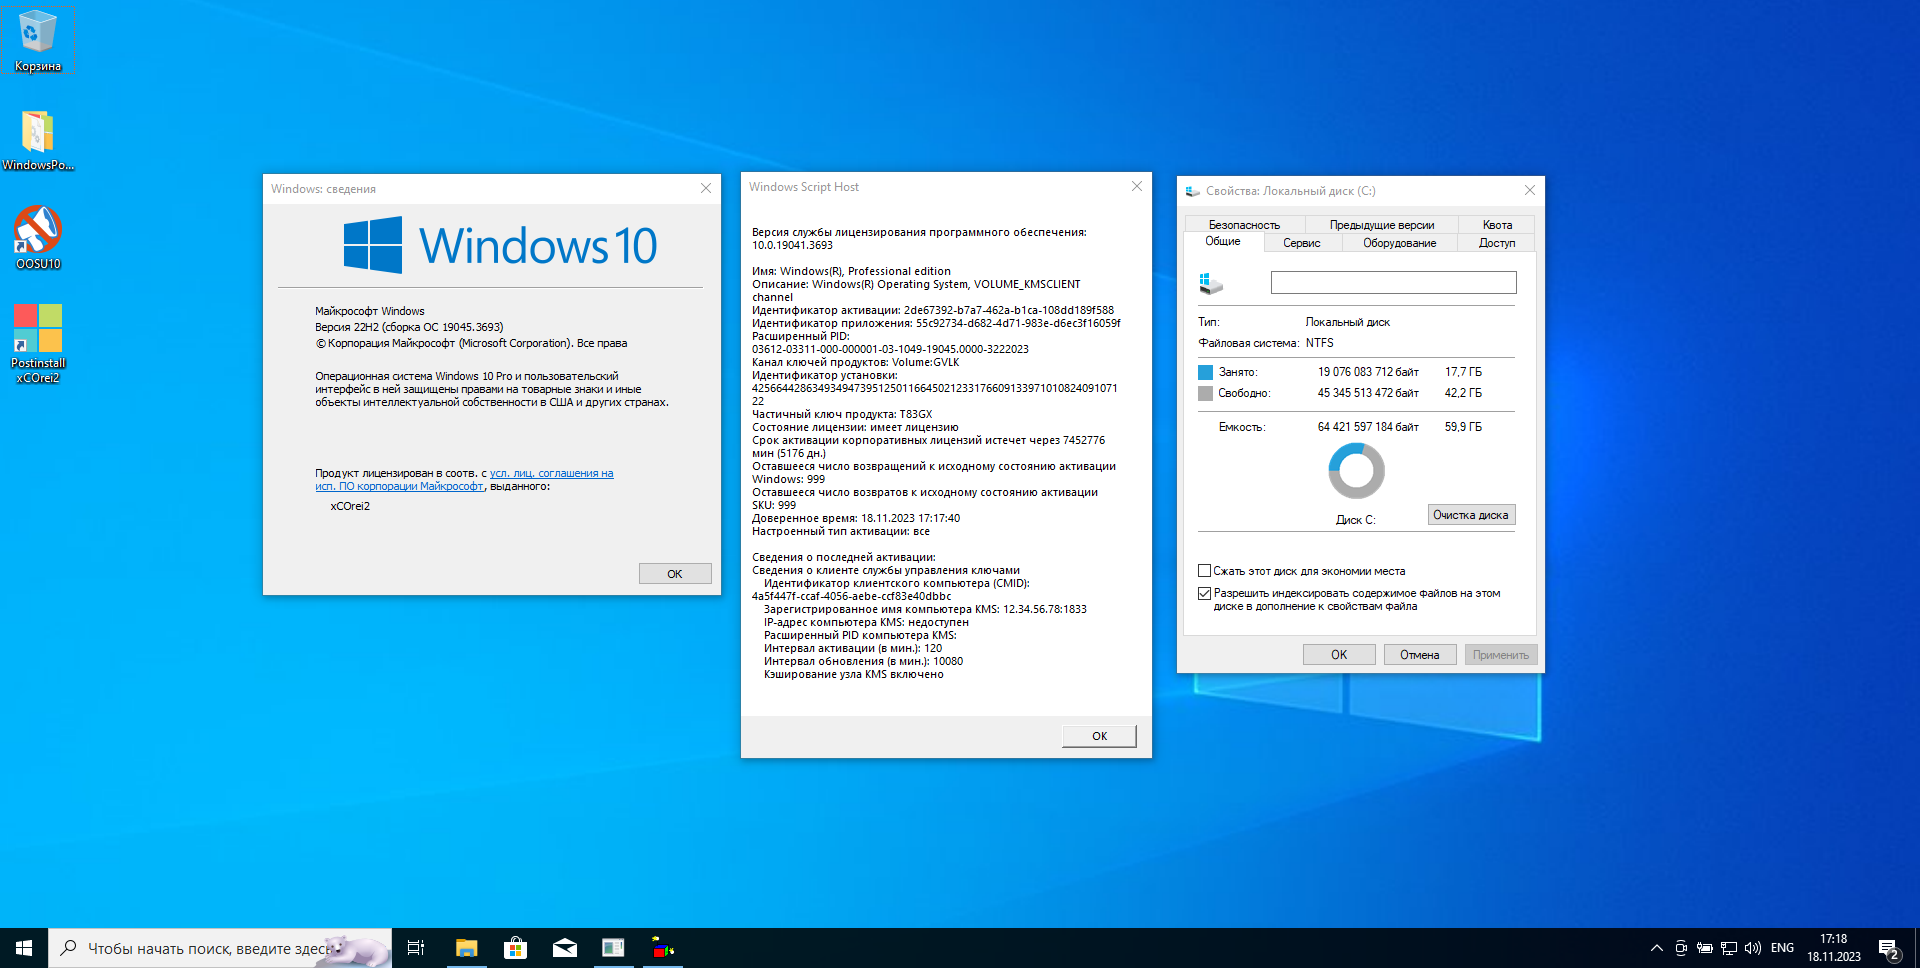Viewport: 1920px width, 968px height.
Task: Open Task View in the taskbar
Action: [416, 948]
